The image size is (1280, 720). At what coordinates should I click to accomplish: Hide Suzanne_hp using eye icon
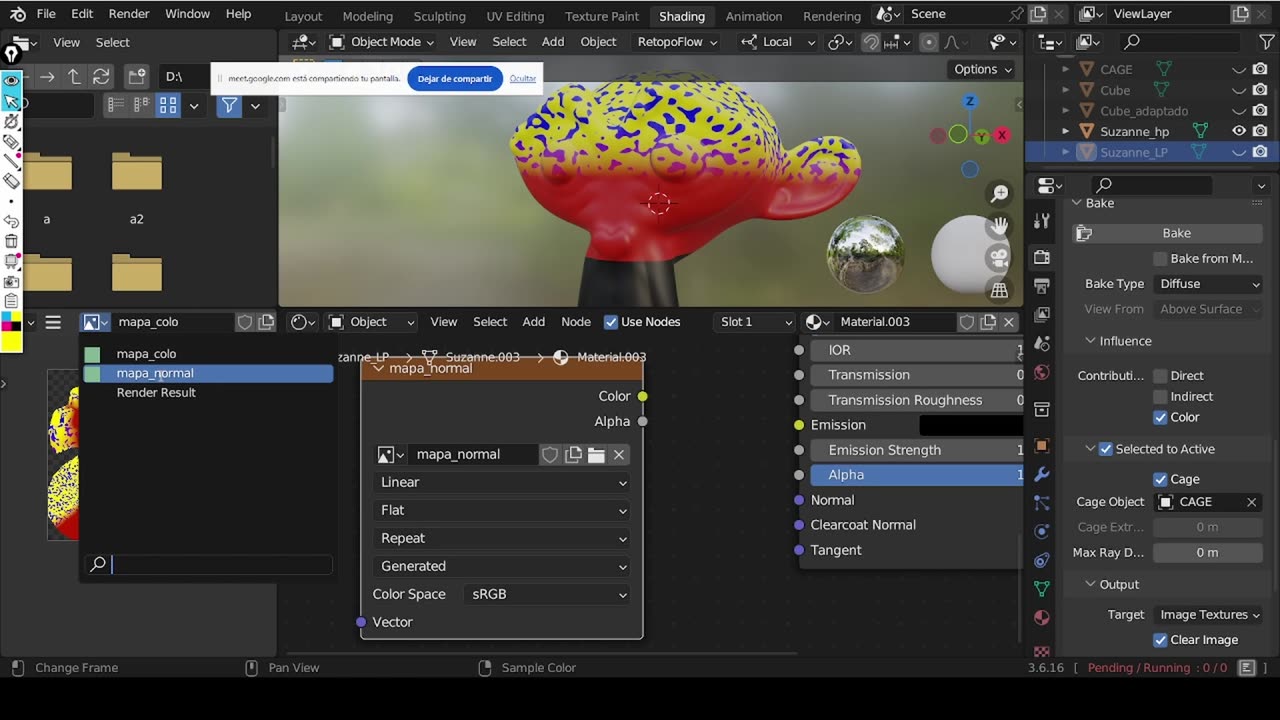click(x=1238, y=131)
